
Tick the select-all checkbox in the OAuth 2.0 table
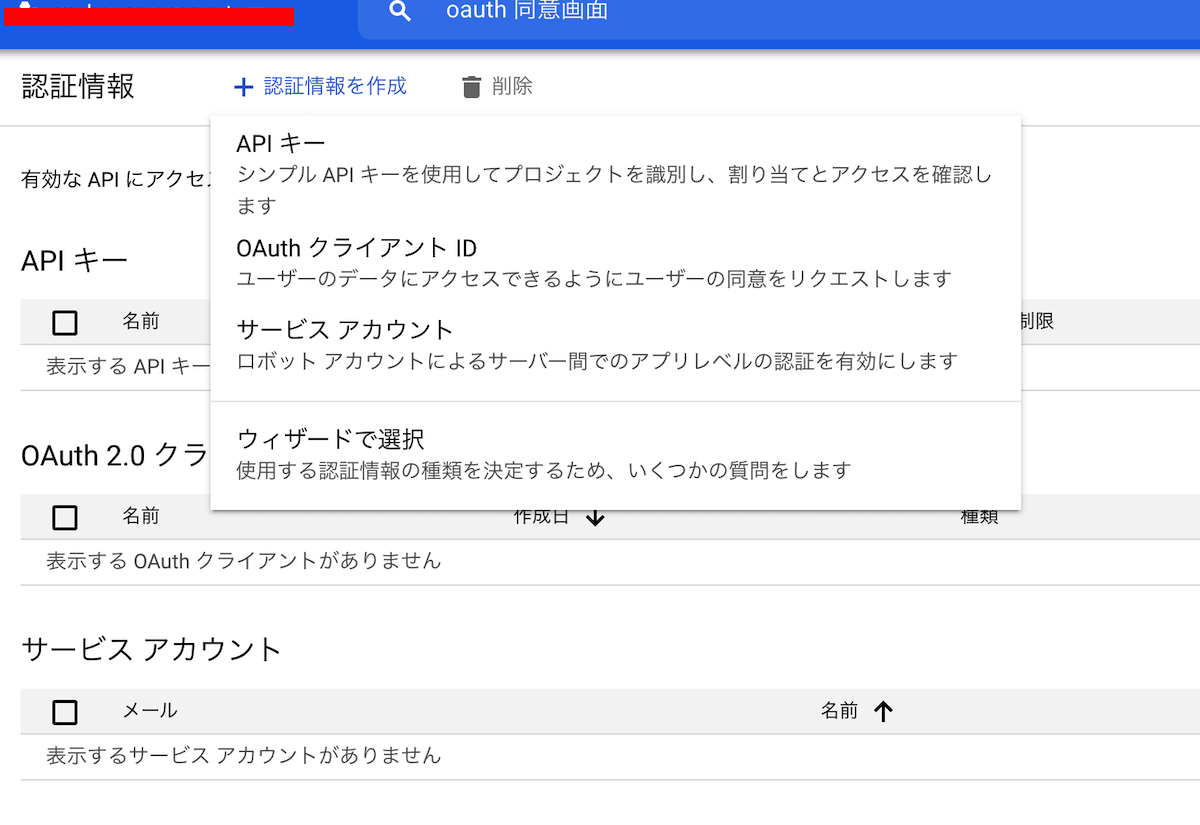pyautogui.click(x=65, y=517)
